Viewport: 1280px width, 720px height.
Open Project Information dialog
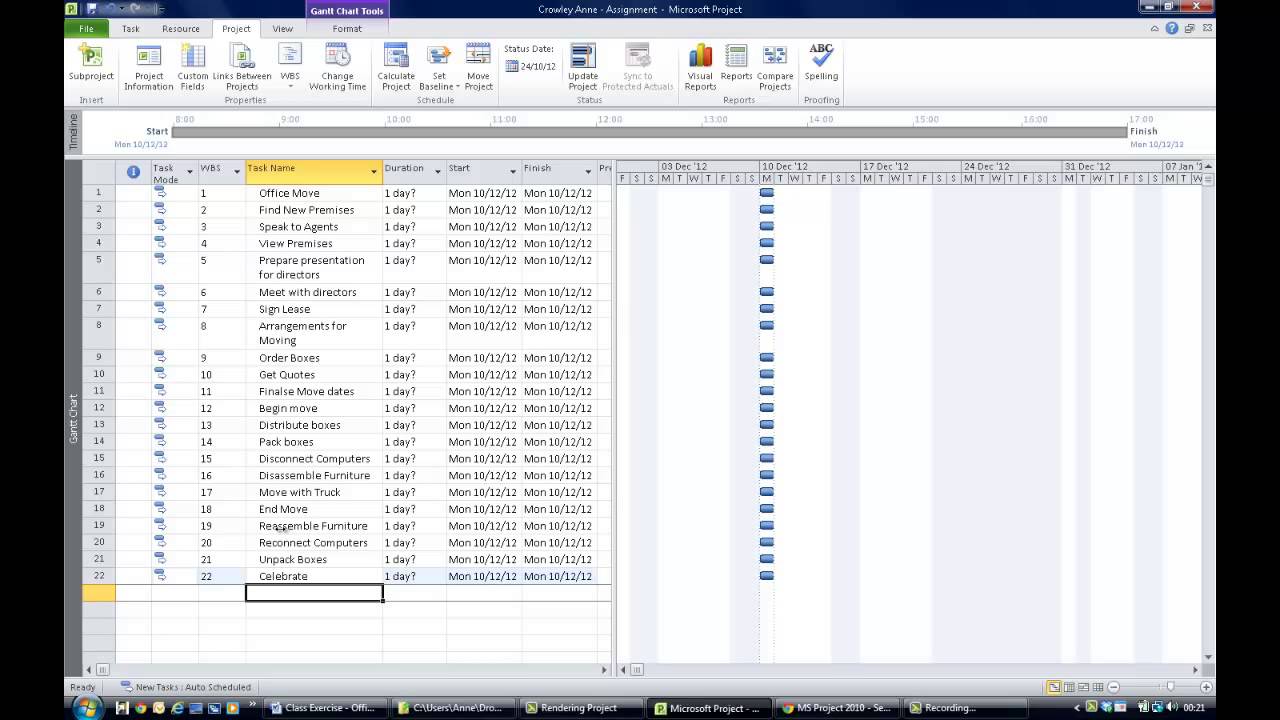[148, 66]
